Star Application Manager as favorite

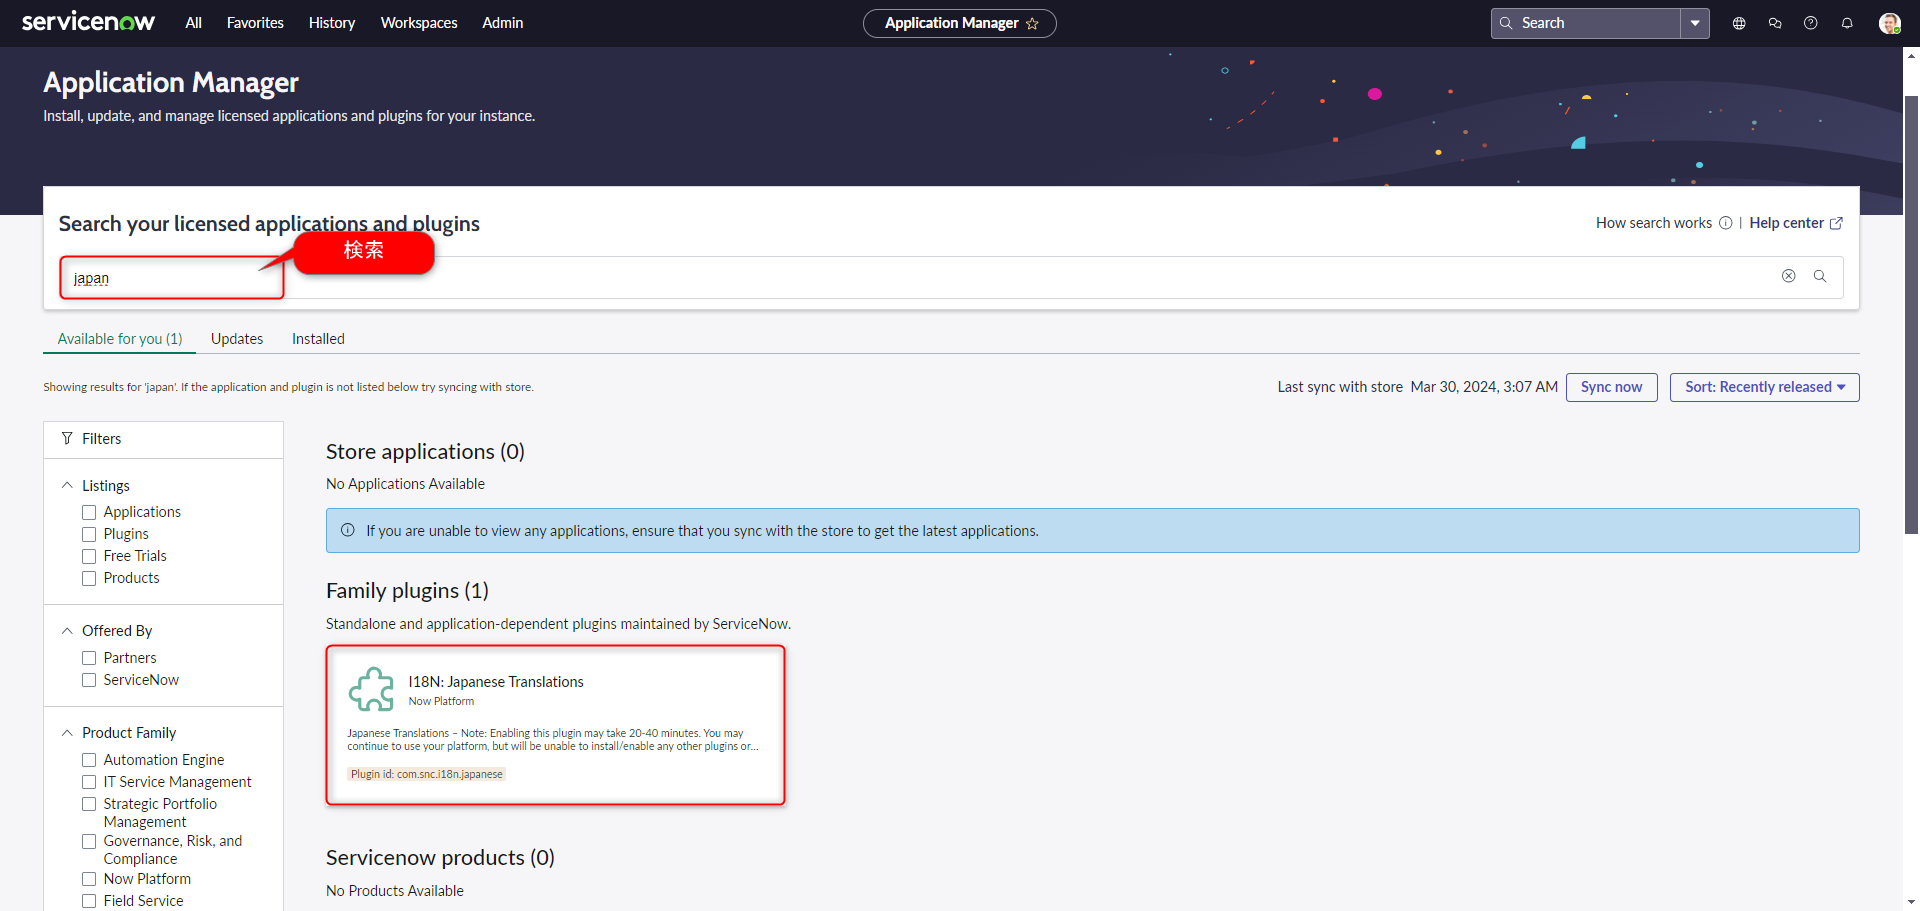(1034, 23)
